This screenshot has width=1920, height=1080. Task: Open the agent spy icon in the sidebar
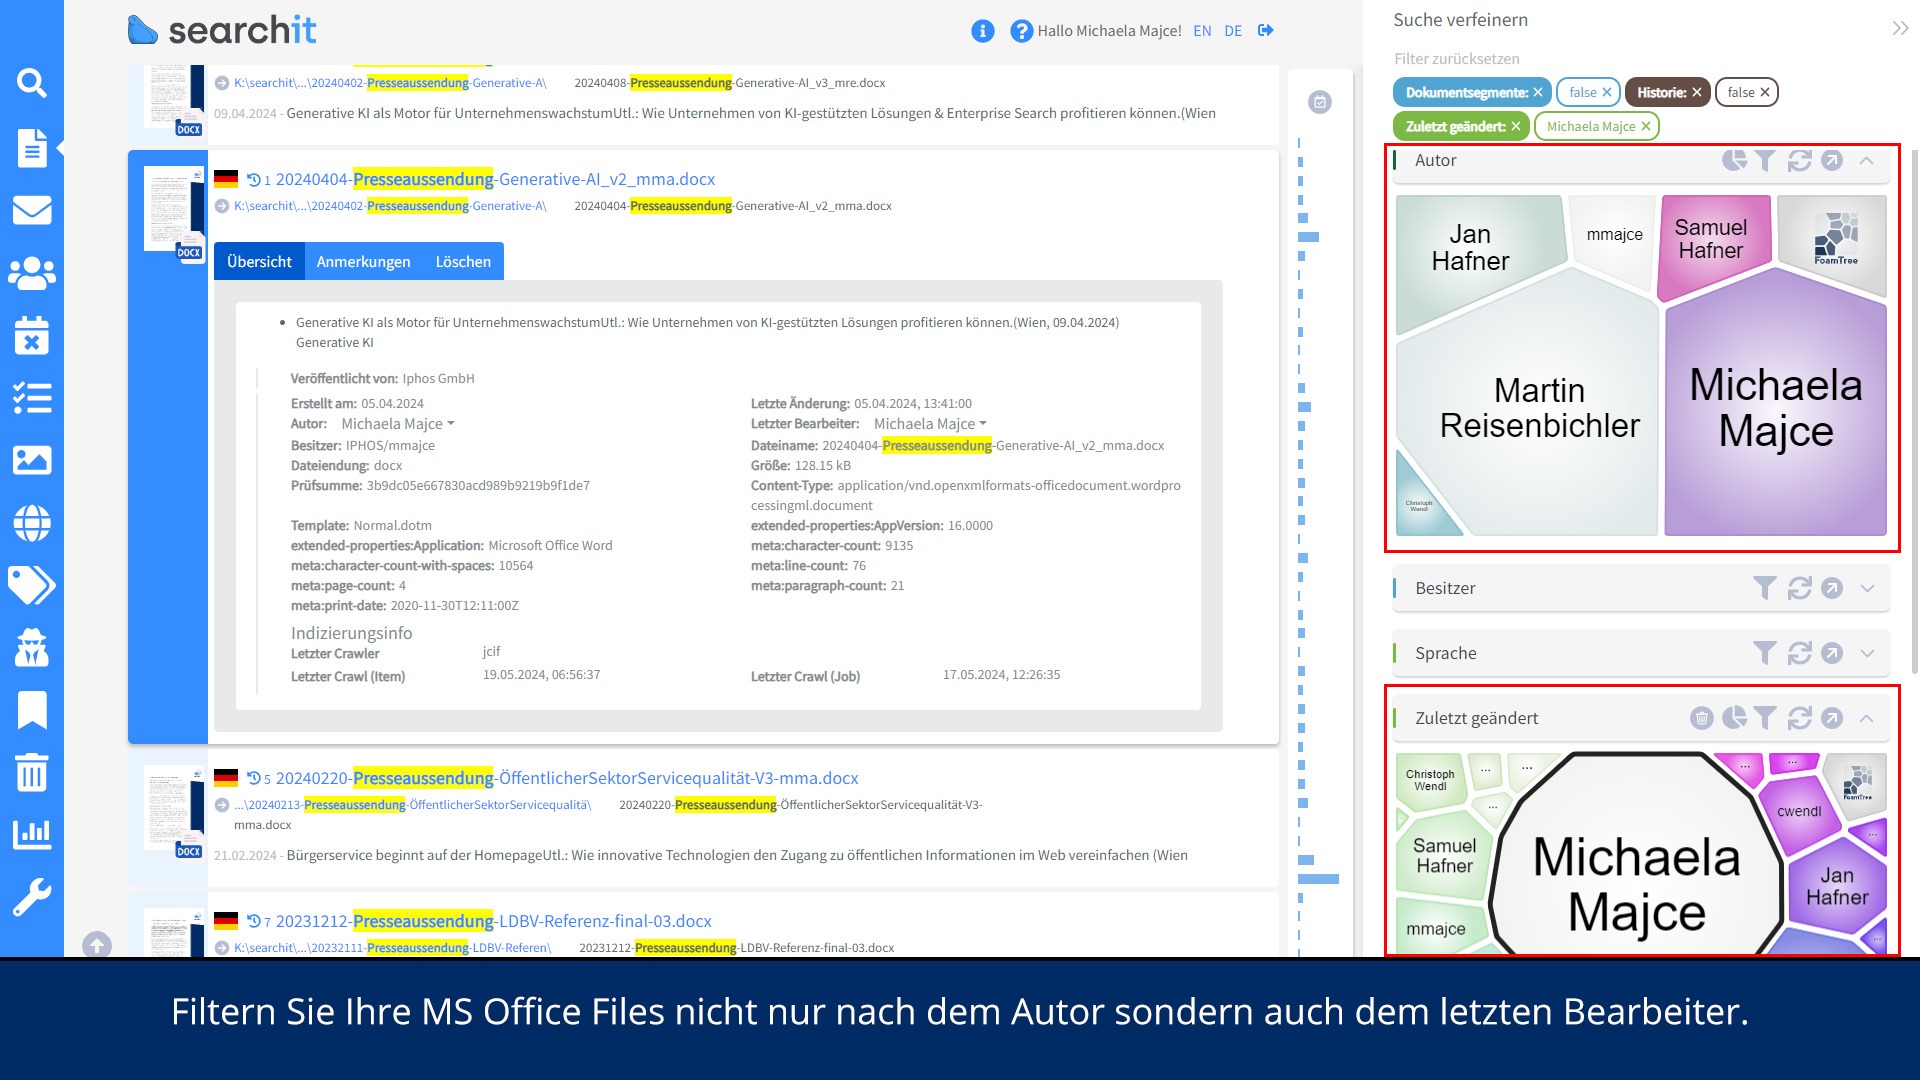pyautogui.click(x=32, y=648)
